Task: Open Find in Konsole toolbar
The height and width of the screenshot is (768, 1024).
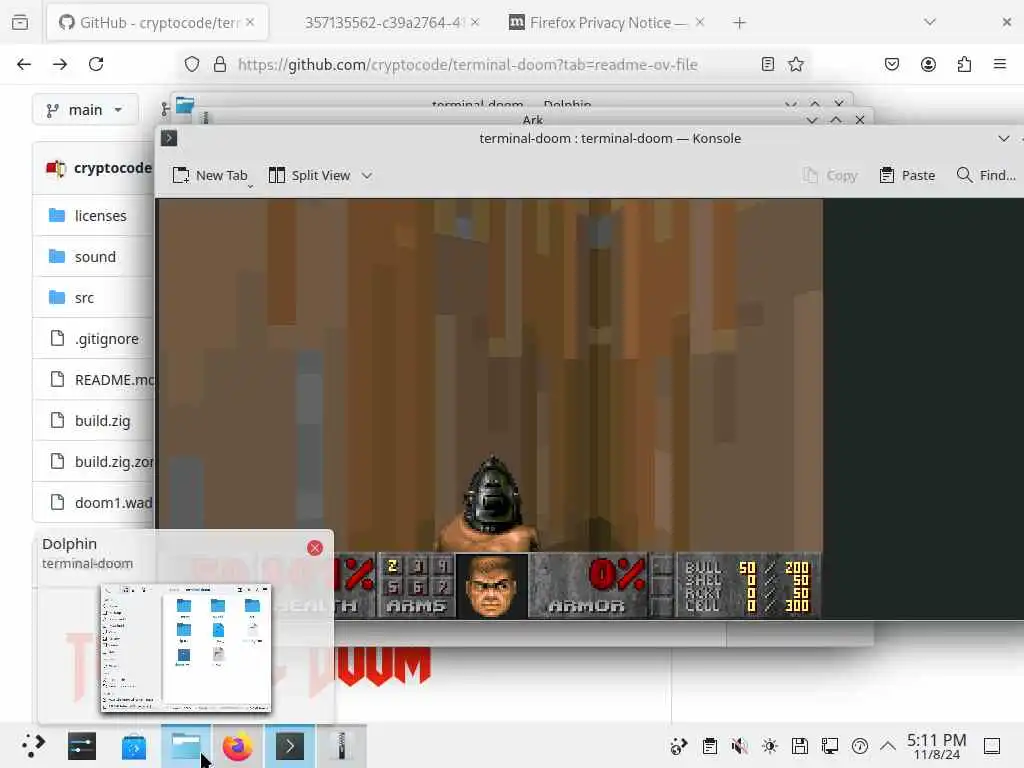Action: (986, 175)
